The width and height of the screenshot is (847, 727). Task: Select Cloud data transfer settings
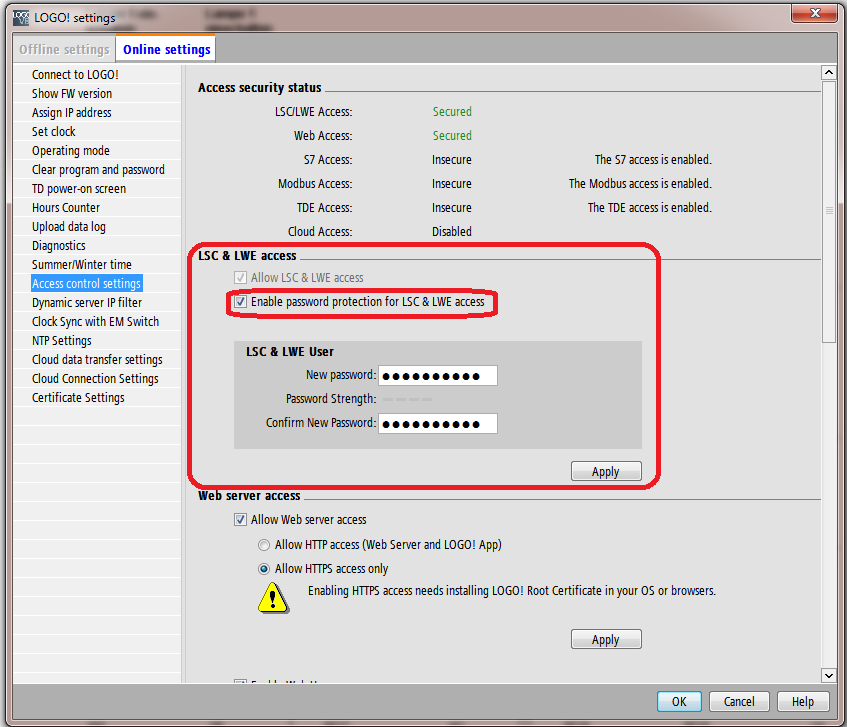[x=97, y=359]
